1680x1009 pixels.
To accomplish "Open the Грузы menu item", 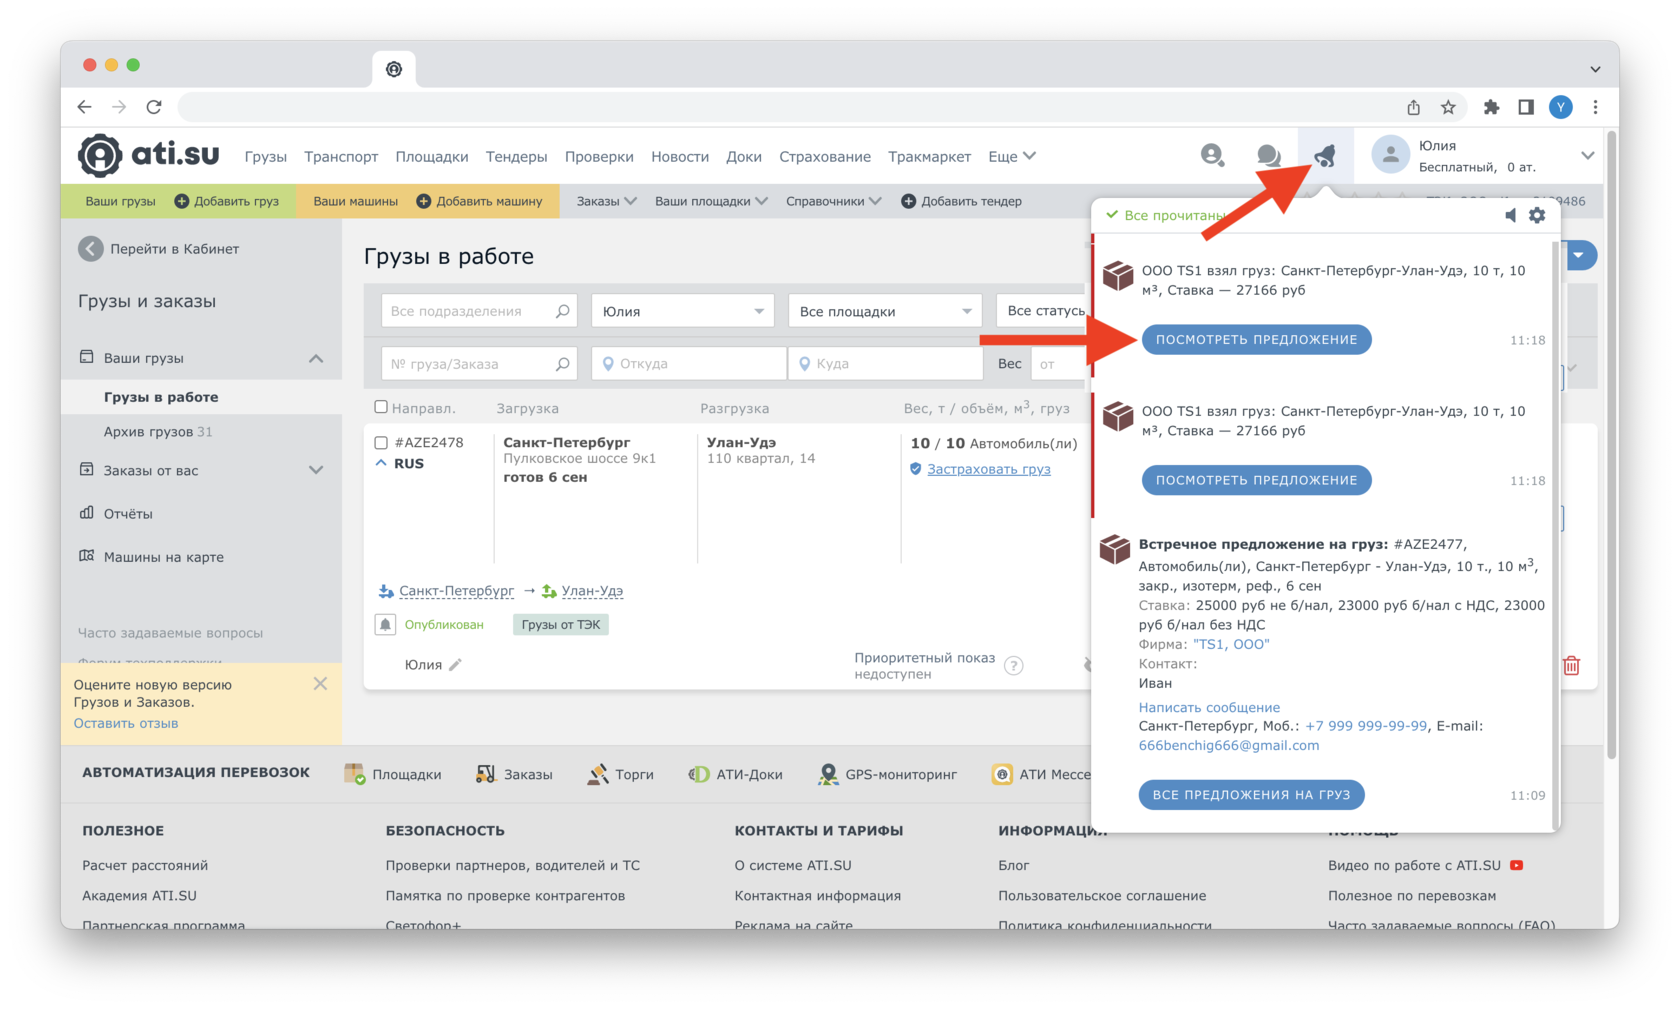I will coord(266,156).
